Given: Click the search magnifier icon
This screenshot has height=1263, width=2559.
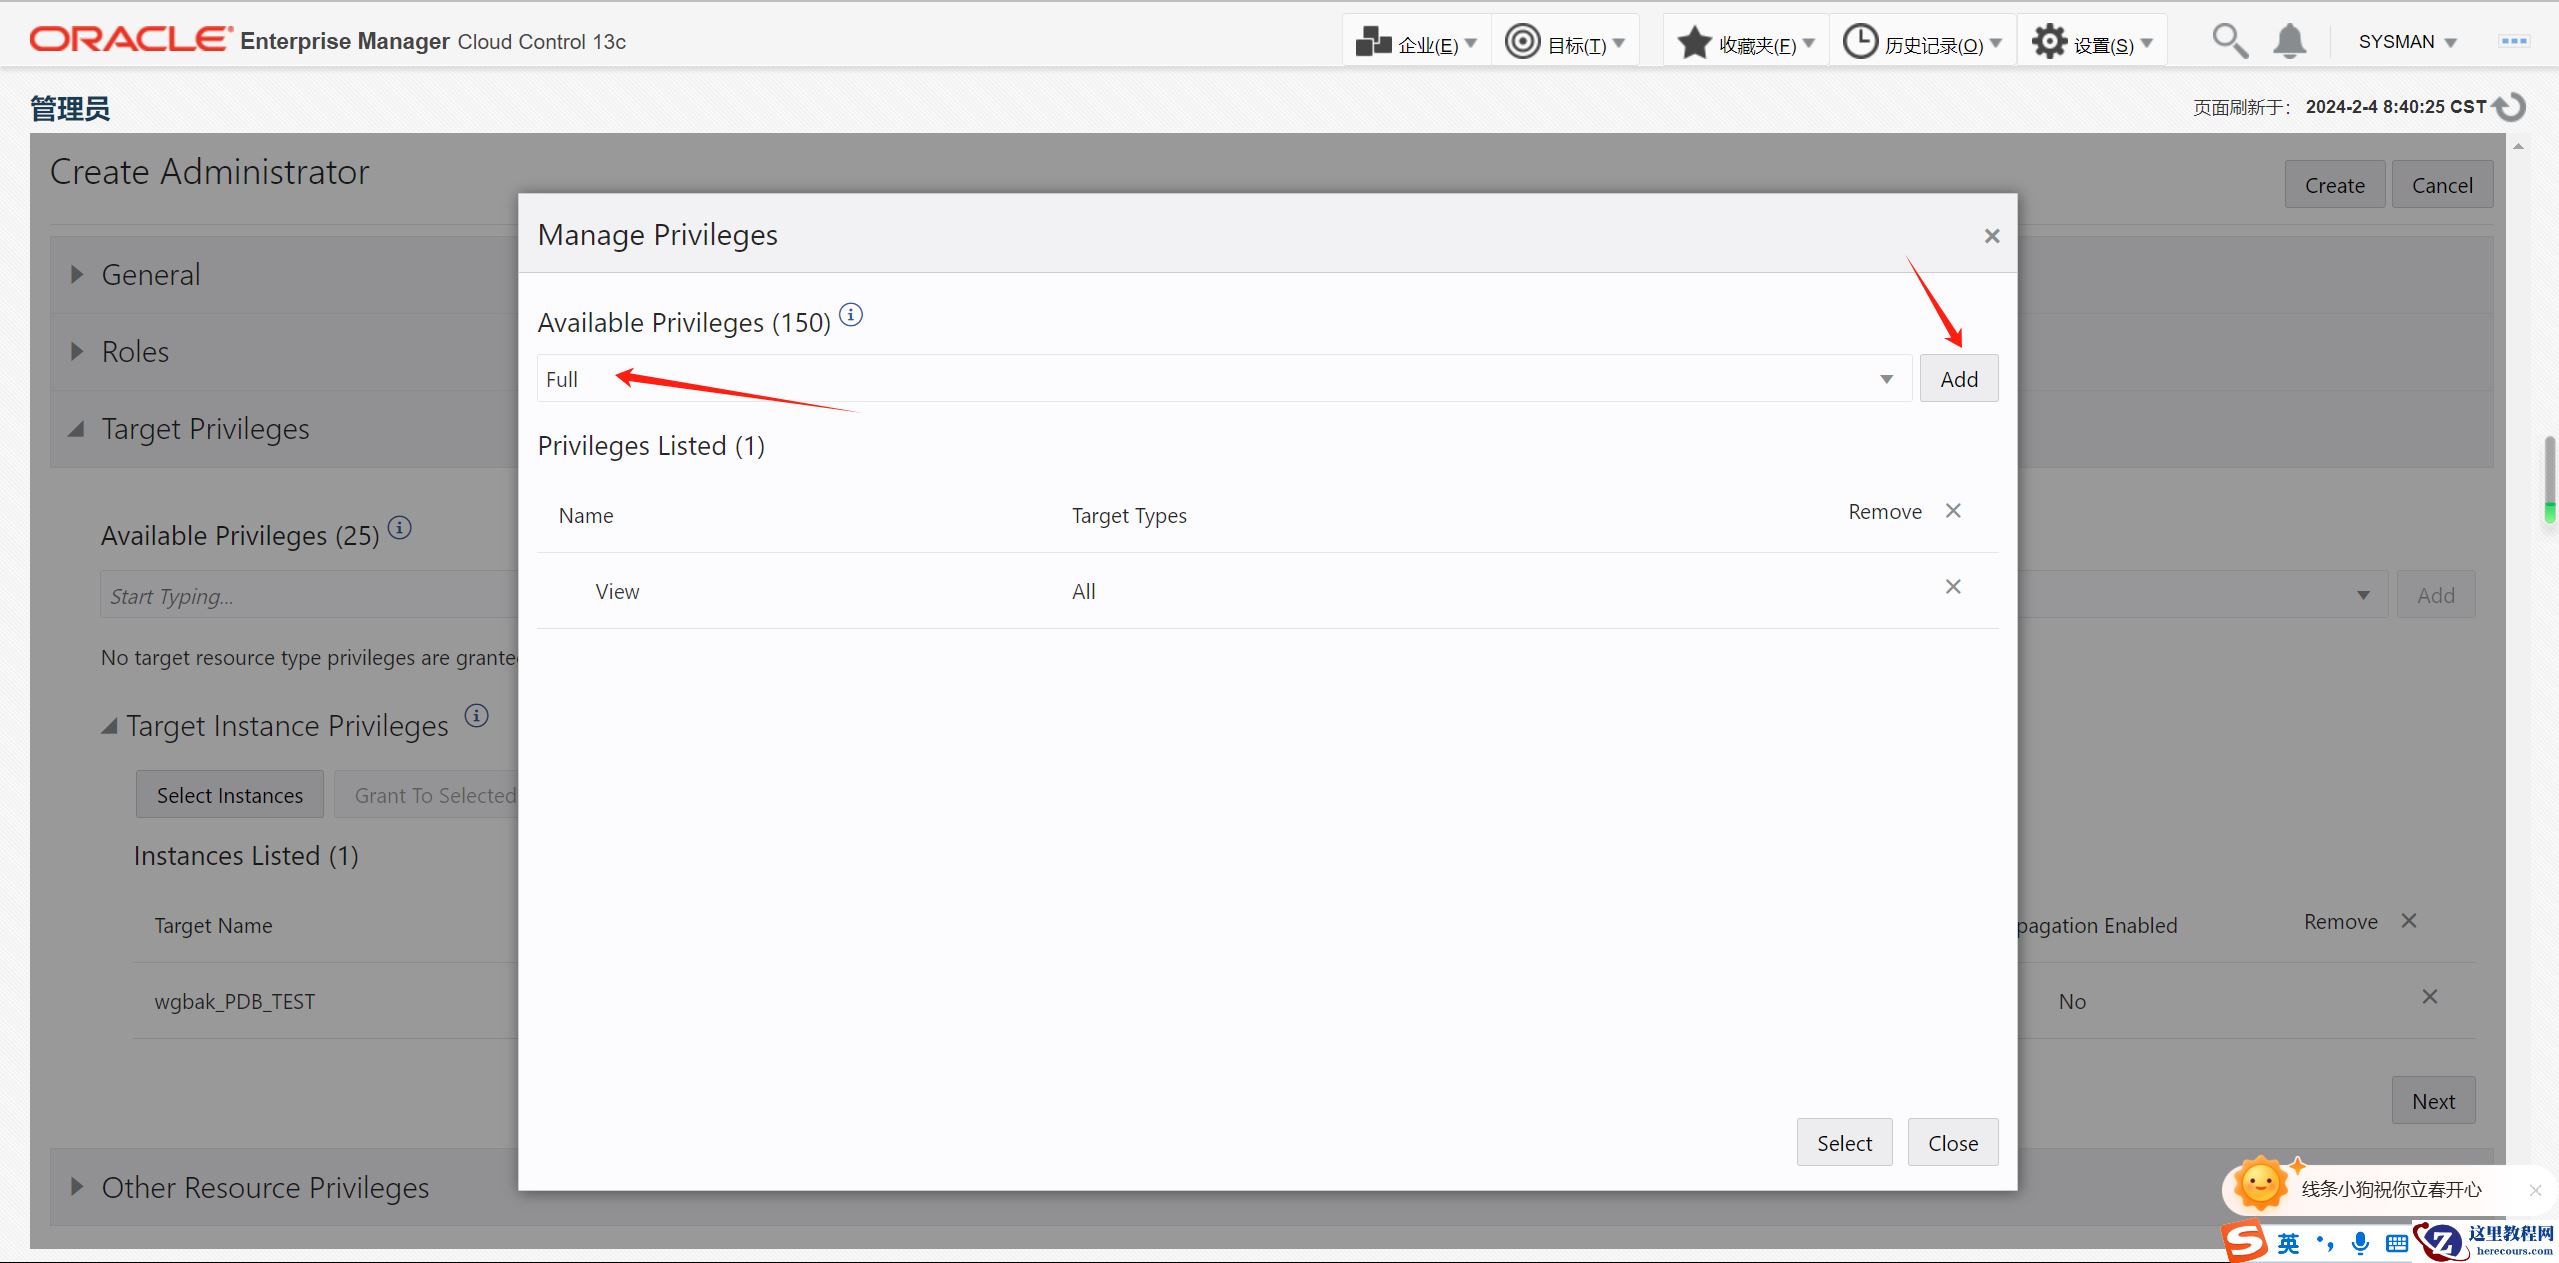Looking at the screenshot, I should pos(2229,41).
